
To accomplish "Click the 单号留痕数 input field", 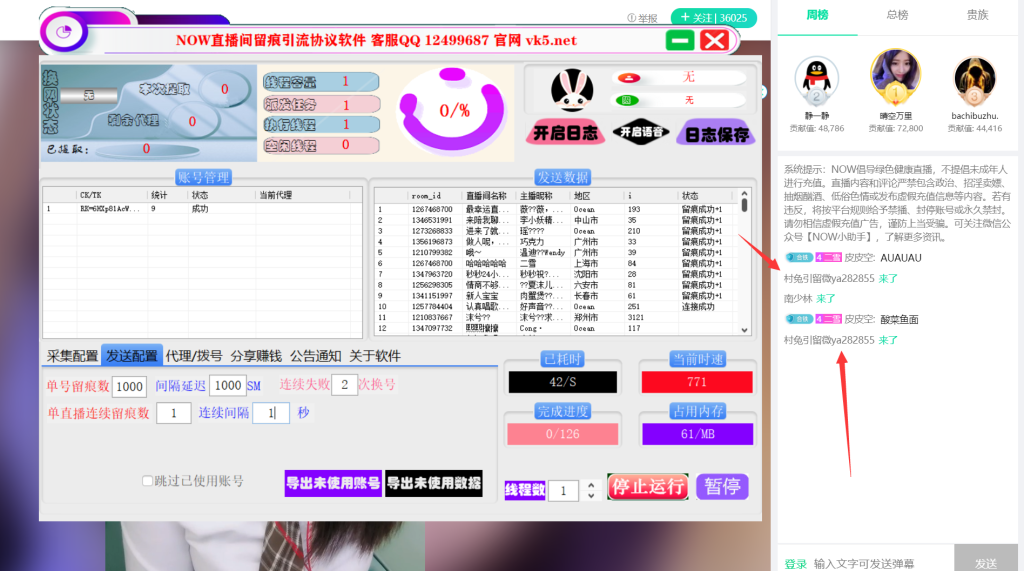I will coord(129,386).
